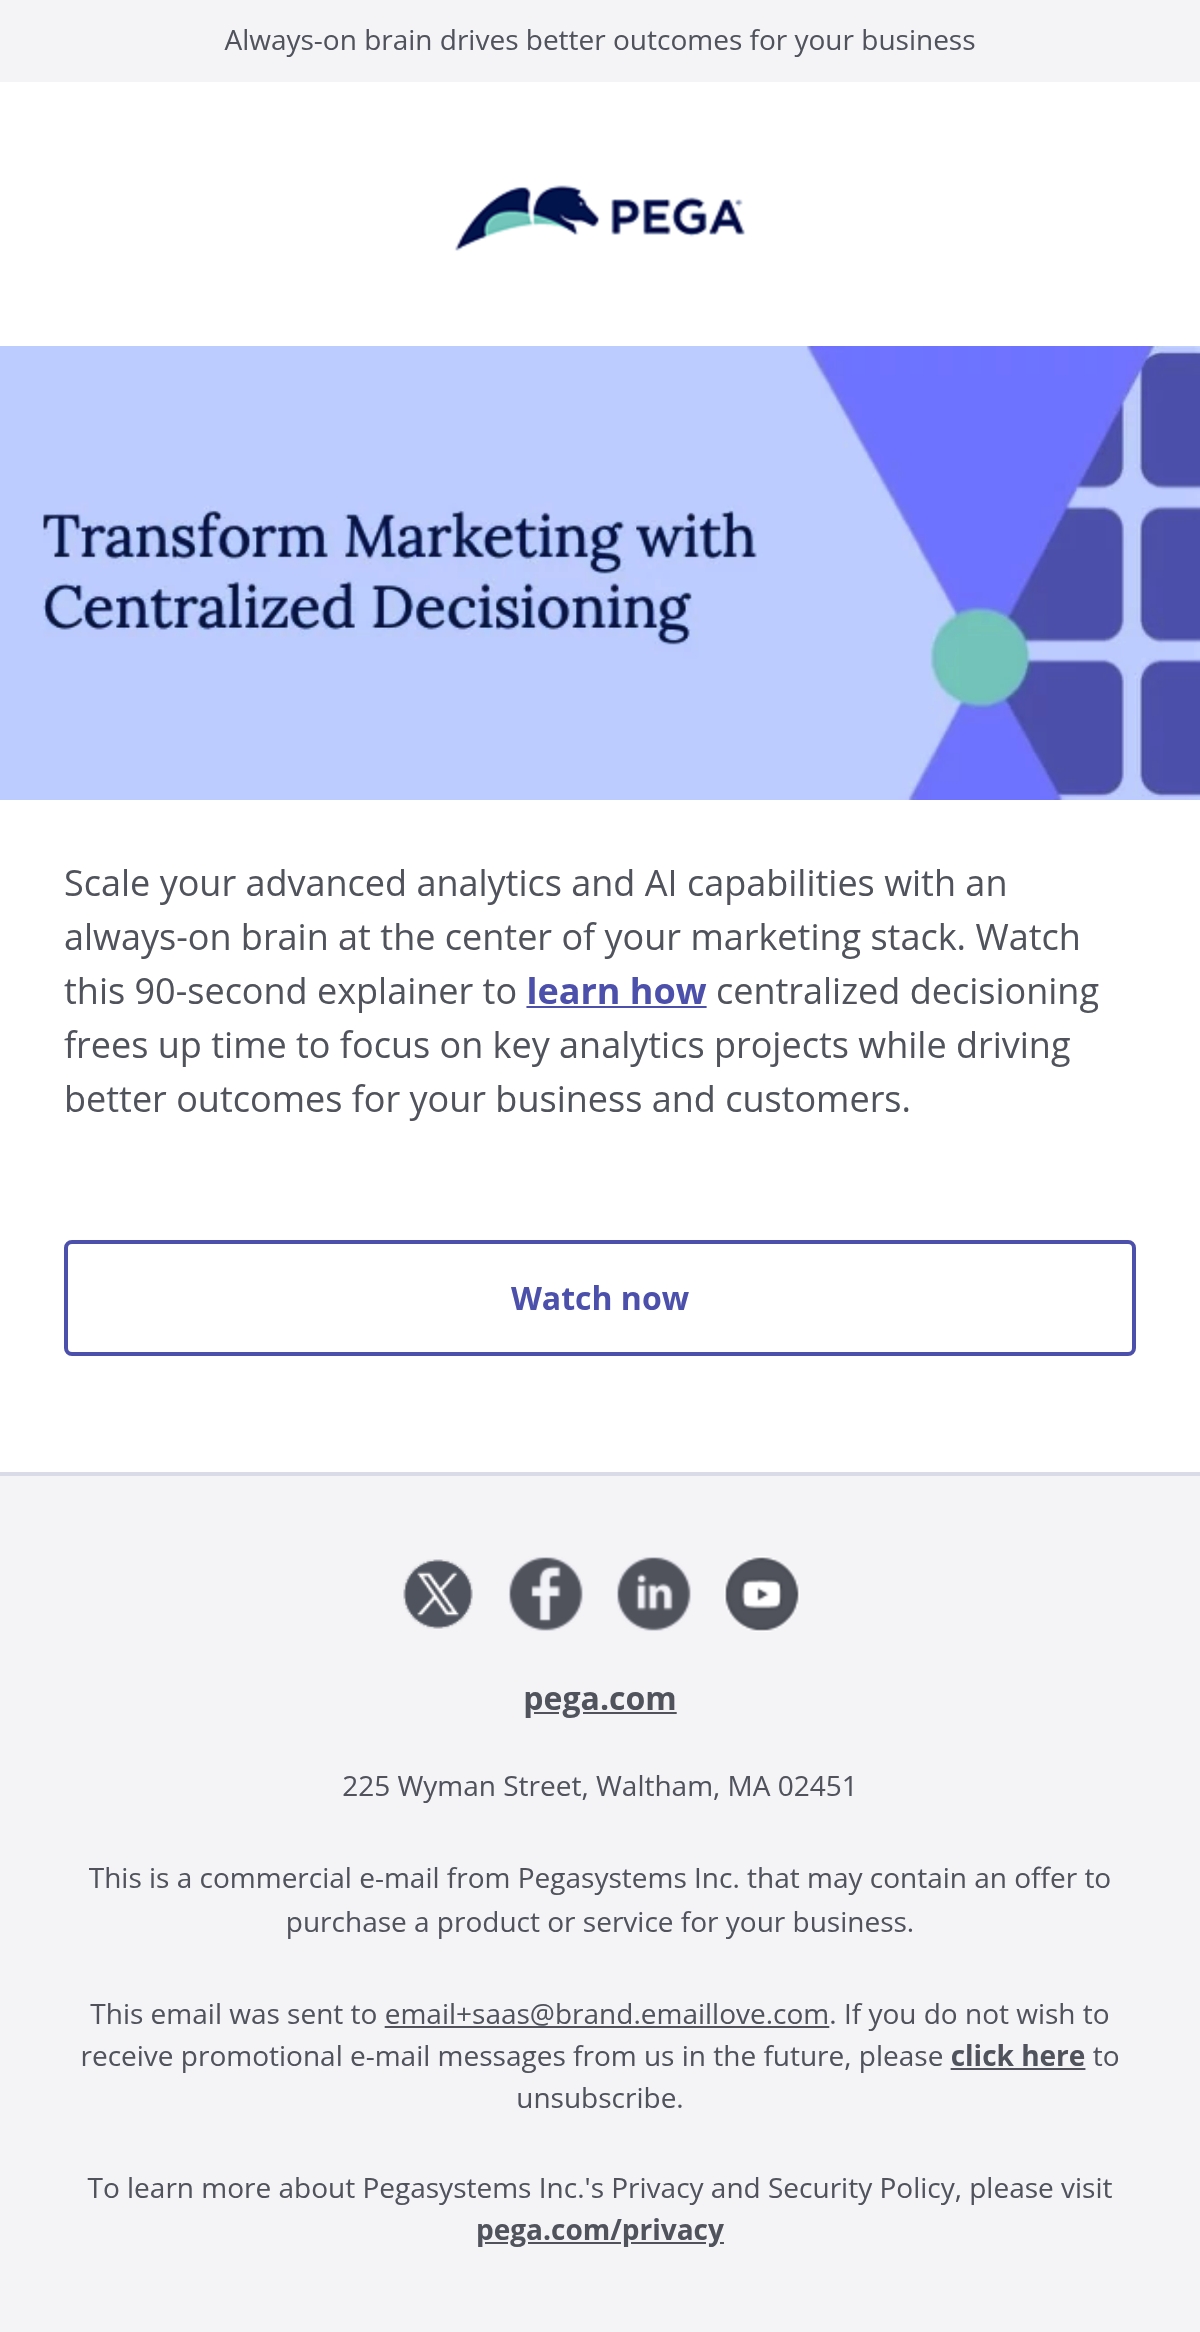
Task: Click the green circle in banner graphic
Action: [980, 657]
